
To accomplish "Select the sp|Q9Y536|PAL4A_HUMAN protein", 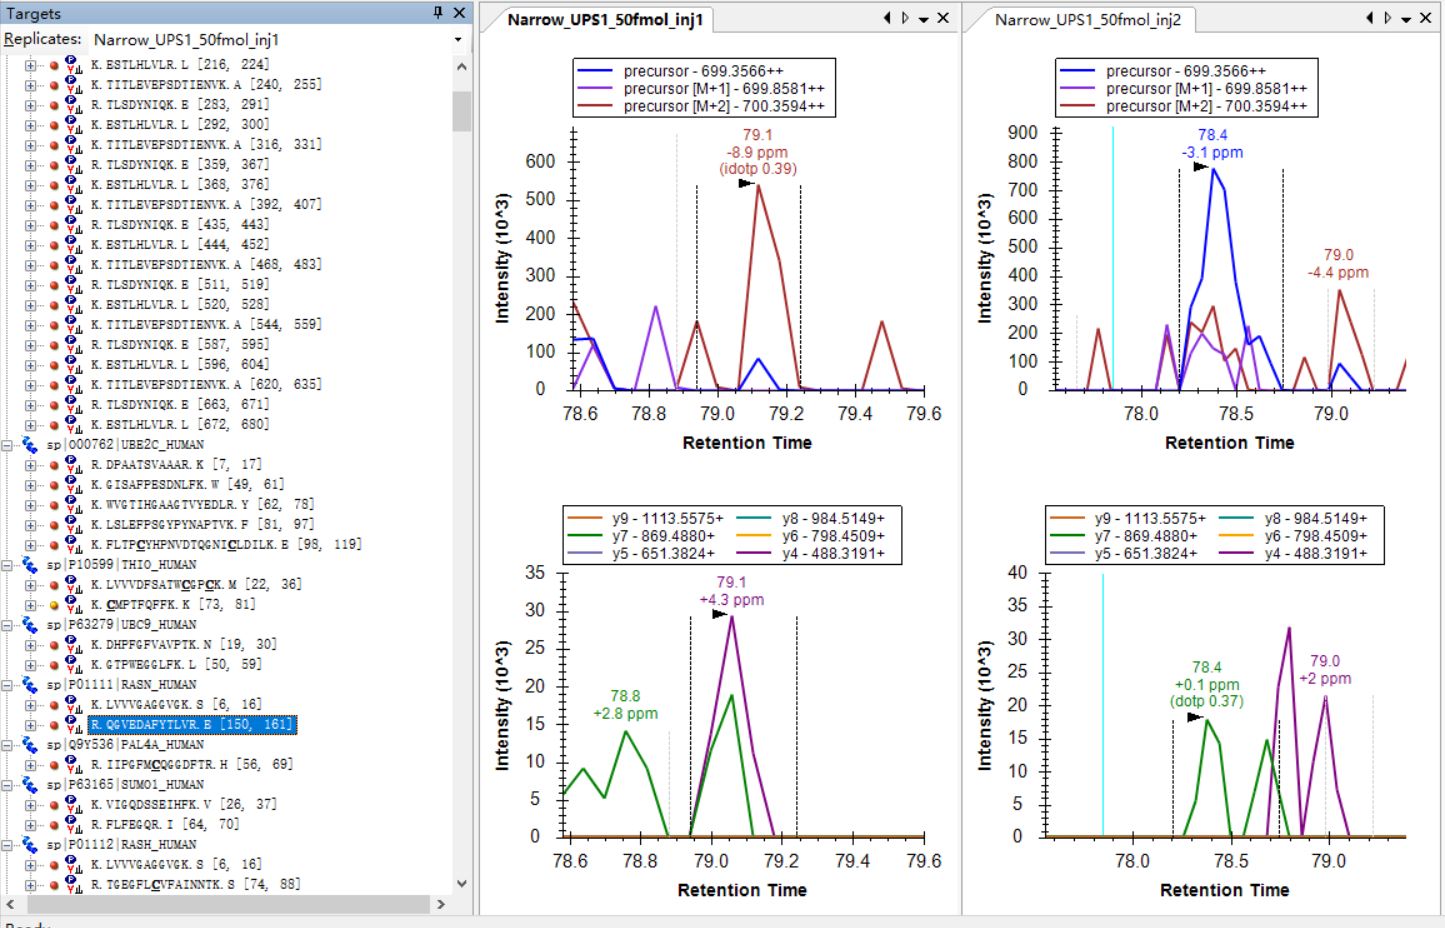I will [125, 745].
